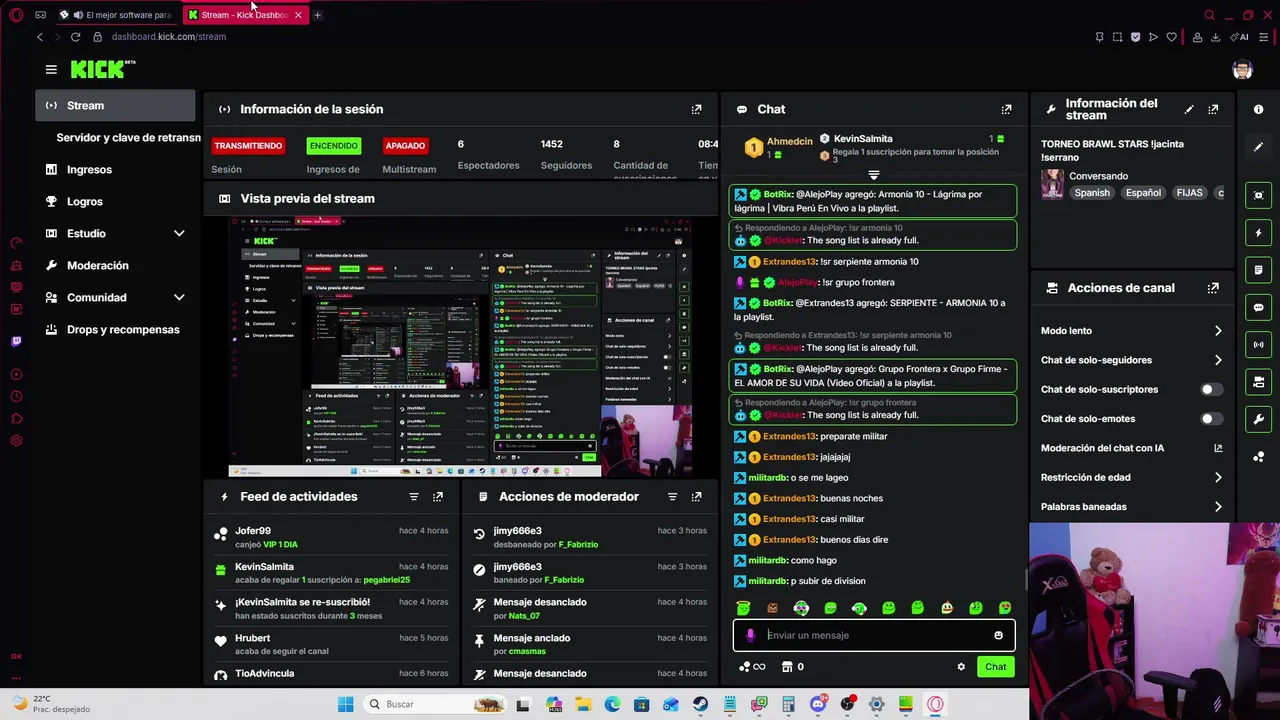The image size is (1280, 720).
Task: Click the pegabriel25 username in activity feed
Action: pos(386,580)
